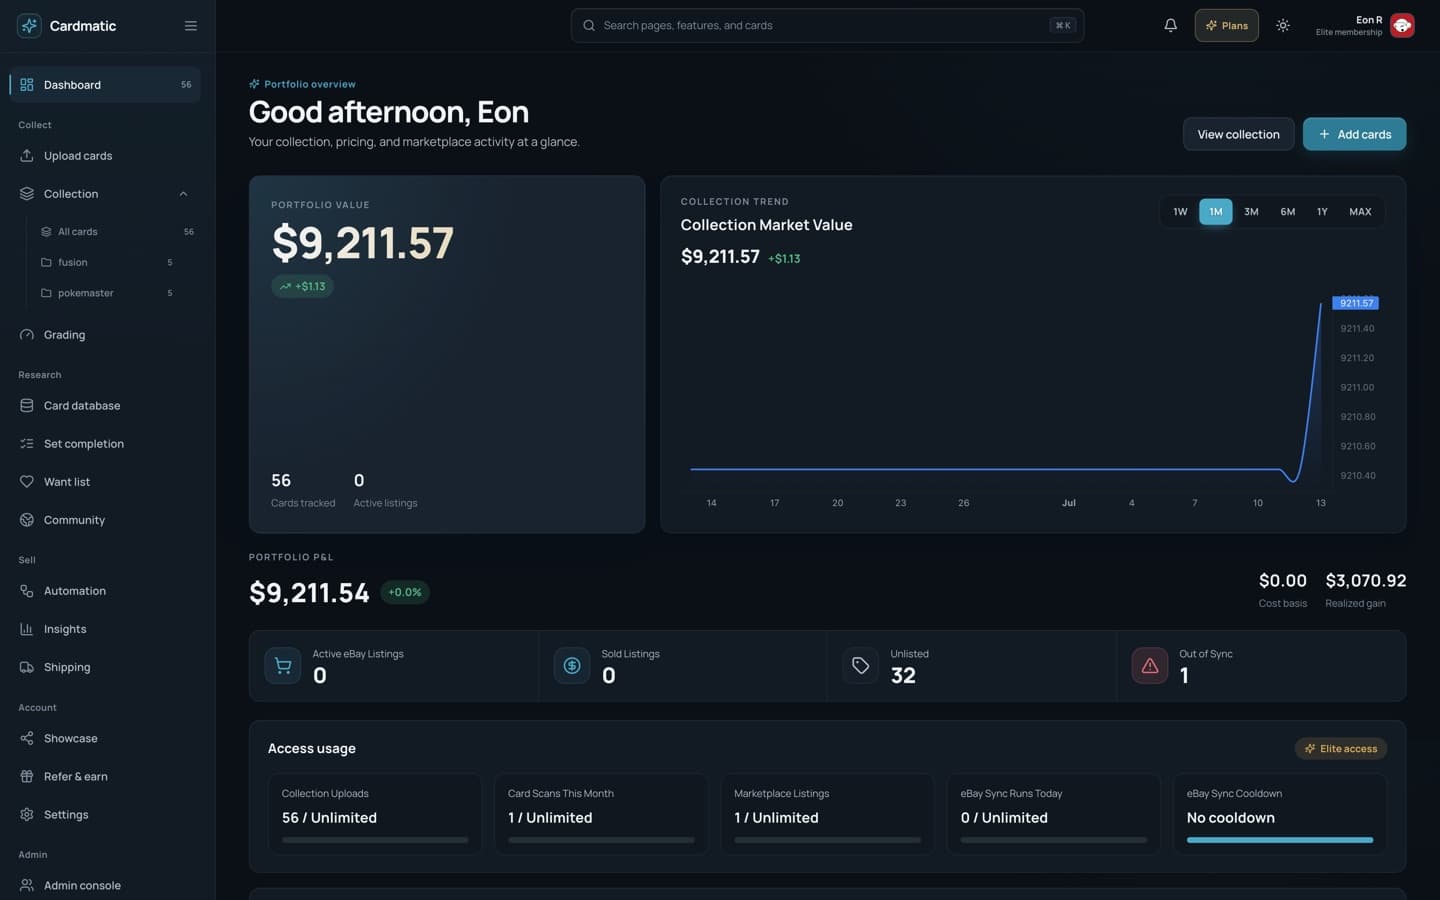The image size is (1440, 900).
Task: Click the Marketplace Listings usage card
Action: (827, 814)
